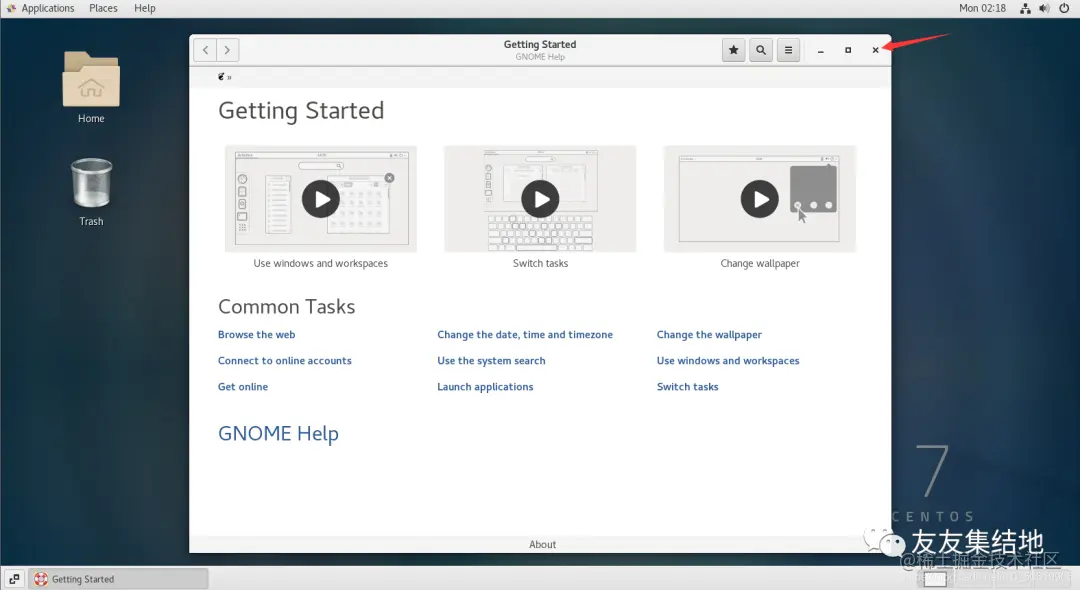Open search with the magnifier icon
The height and width of the screenshot is (590, 1080).
[761, 50]
